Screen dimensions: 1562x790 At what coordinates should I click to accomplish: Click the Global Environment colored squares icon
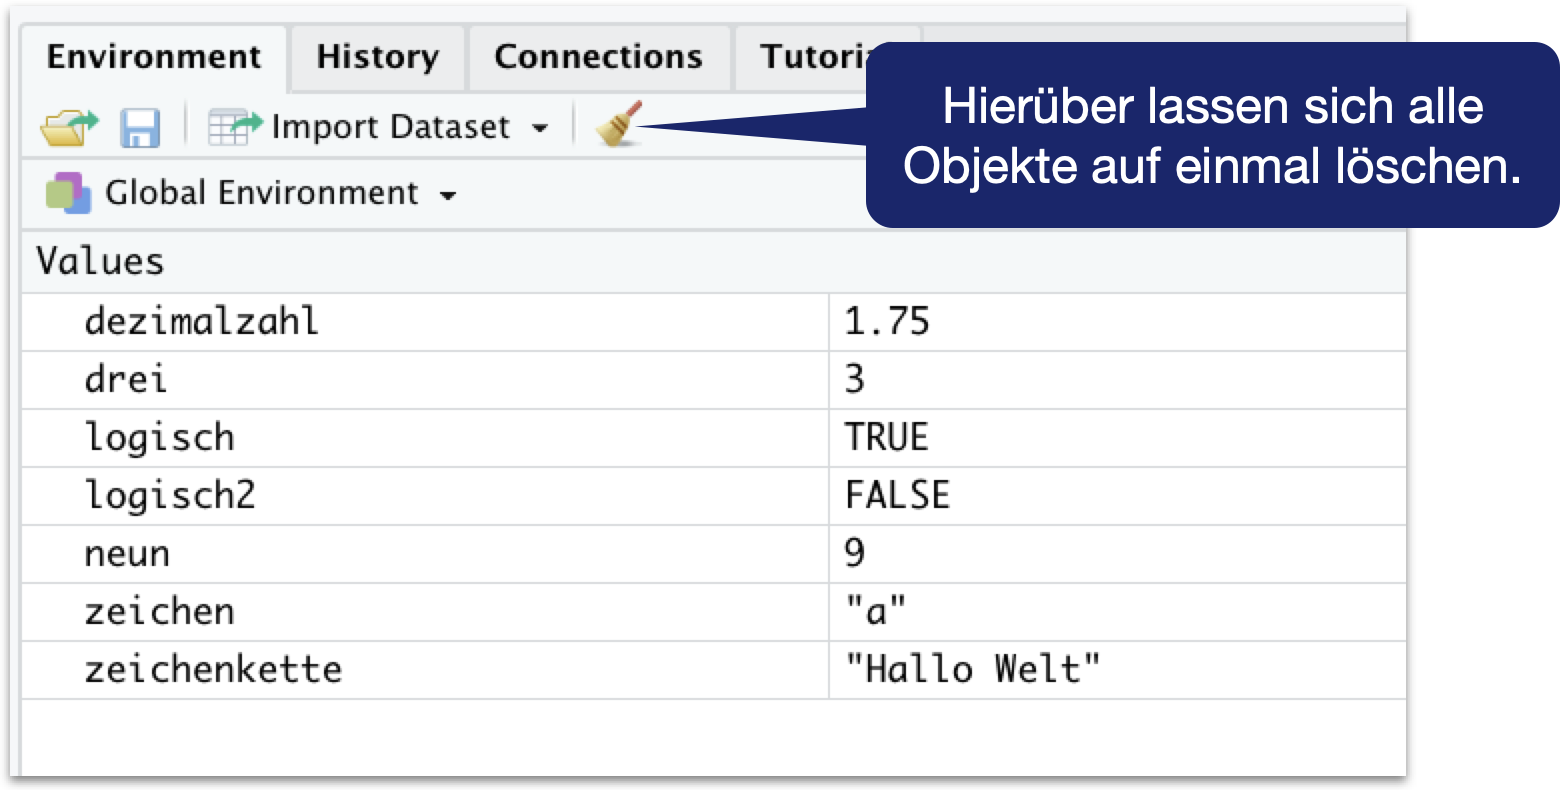click(x=68, y=192)
